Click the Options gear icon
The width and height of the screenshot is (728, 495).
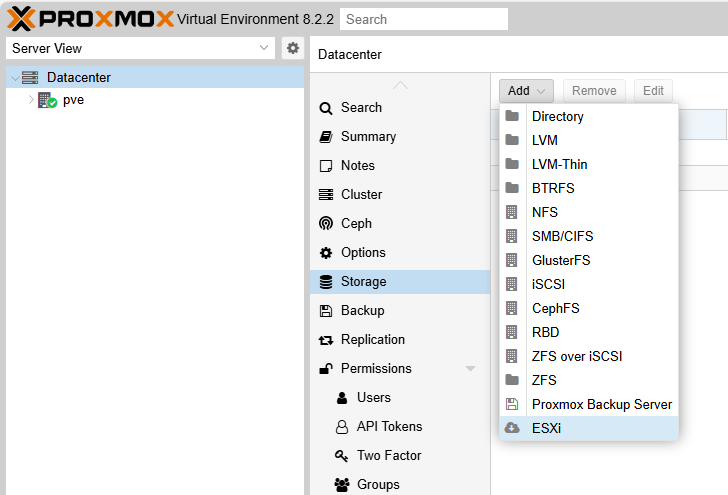(326, 253)
